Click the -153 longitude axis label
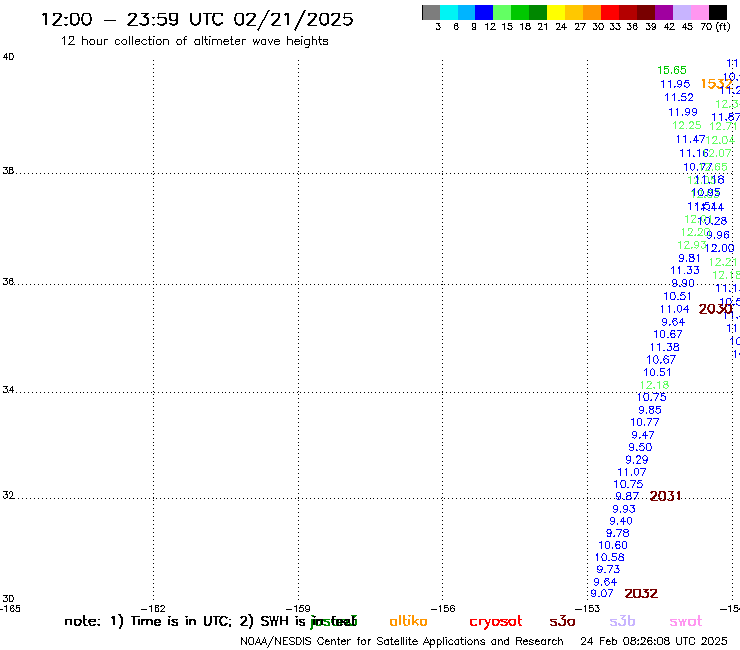This screenshot has height=650, width=740. point(588,609)
